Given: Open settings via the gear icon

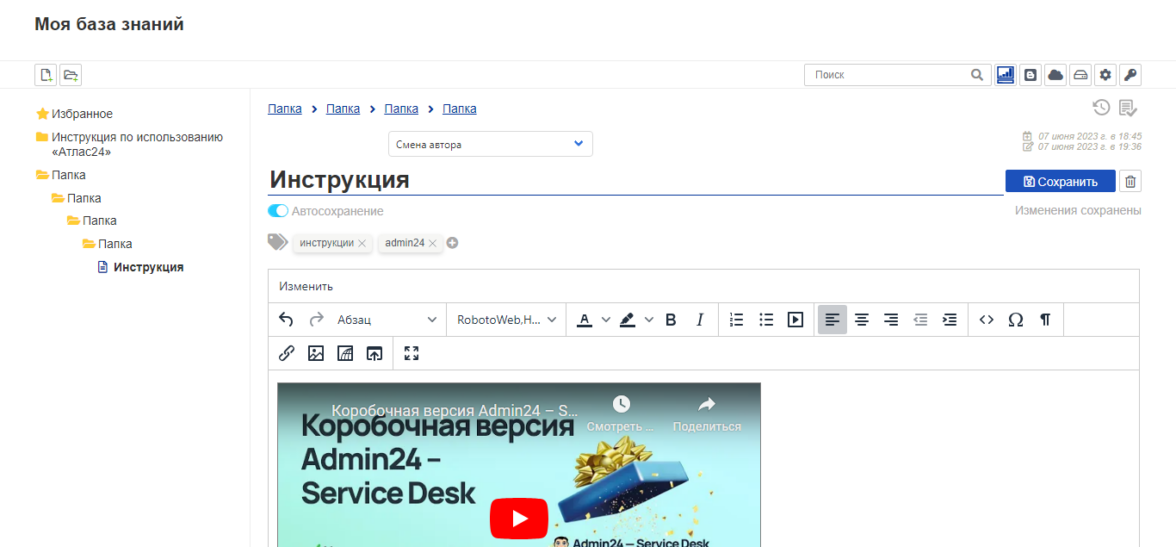Looking at the screenshot, I should click(x=1105, y=75).
